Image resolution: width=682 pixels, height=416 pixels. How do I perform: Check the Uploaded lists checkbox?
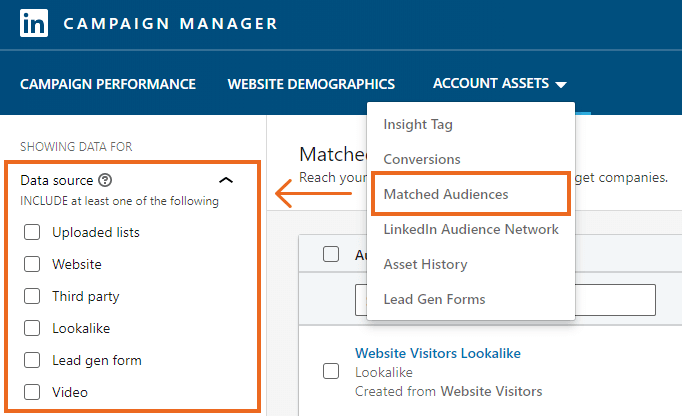coord(32,232)
